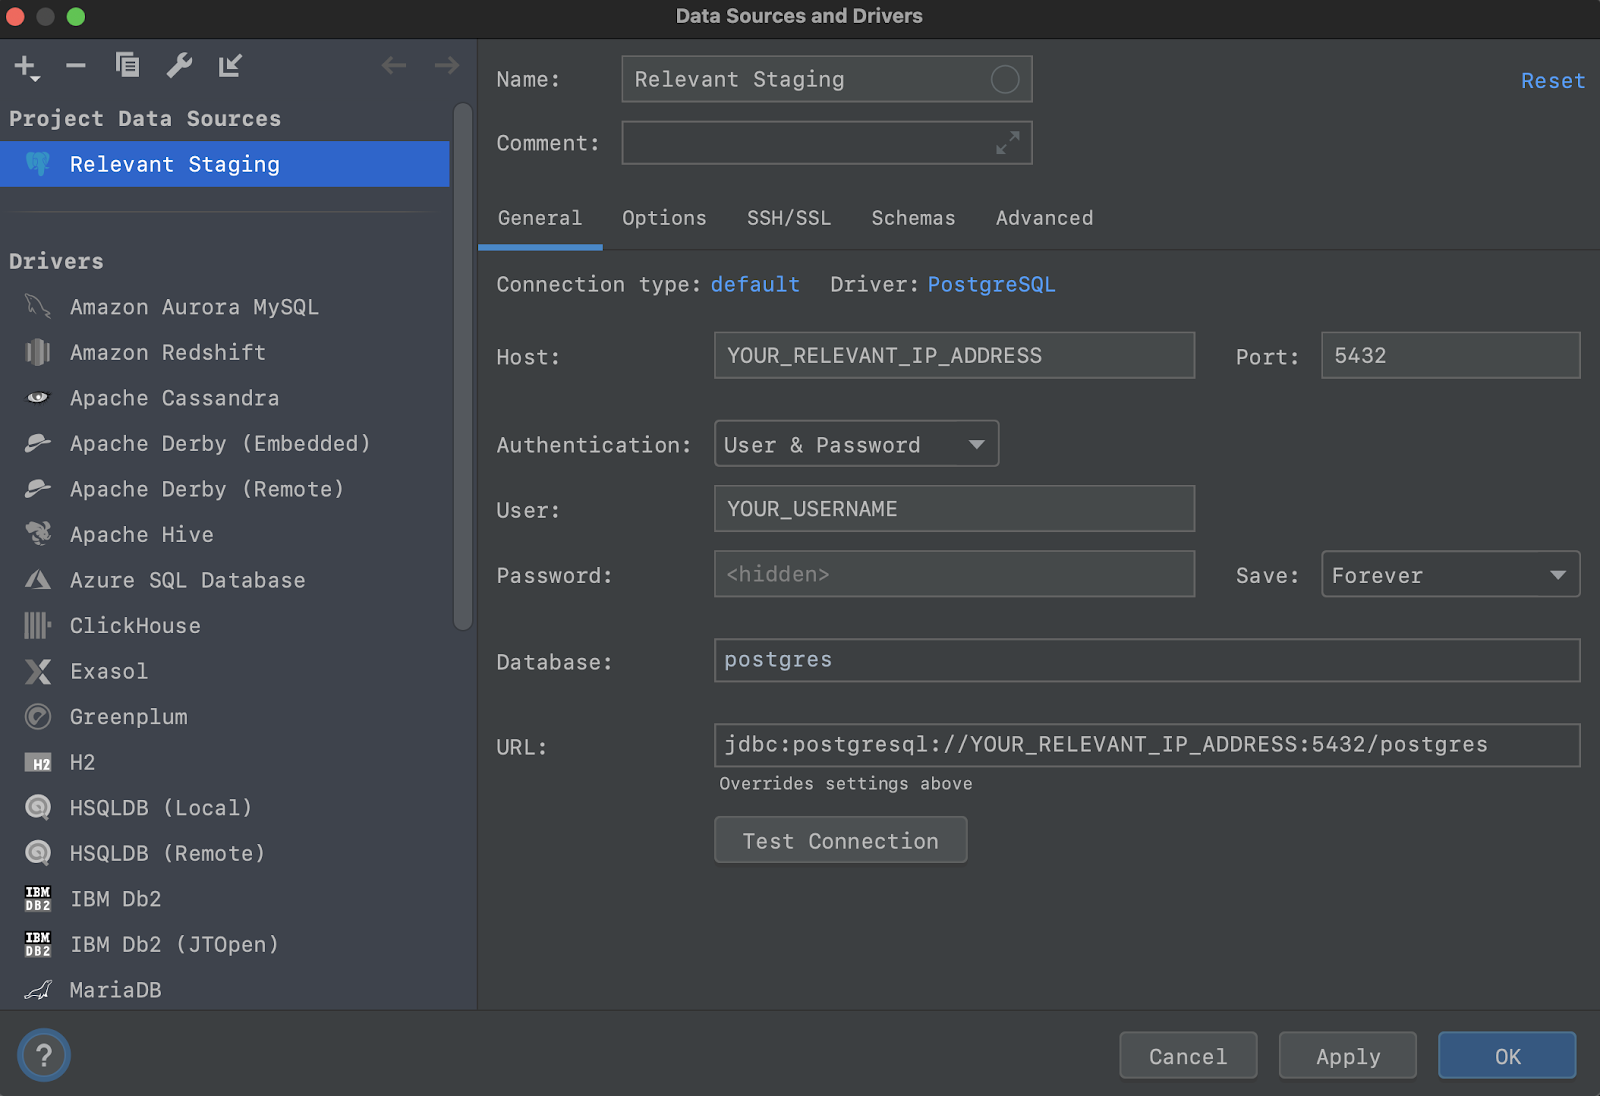Open the Authentication dropdown
Viewport: 1600px width, 1096px height.
click(x=856, y=444)
